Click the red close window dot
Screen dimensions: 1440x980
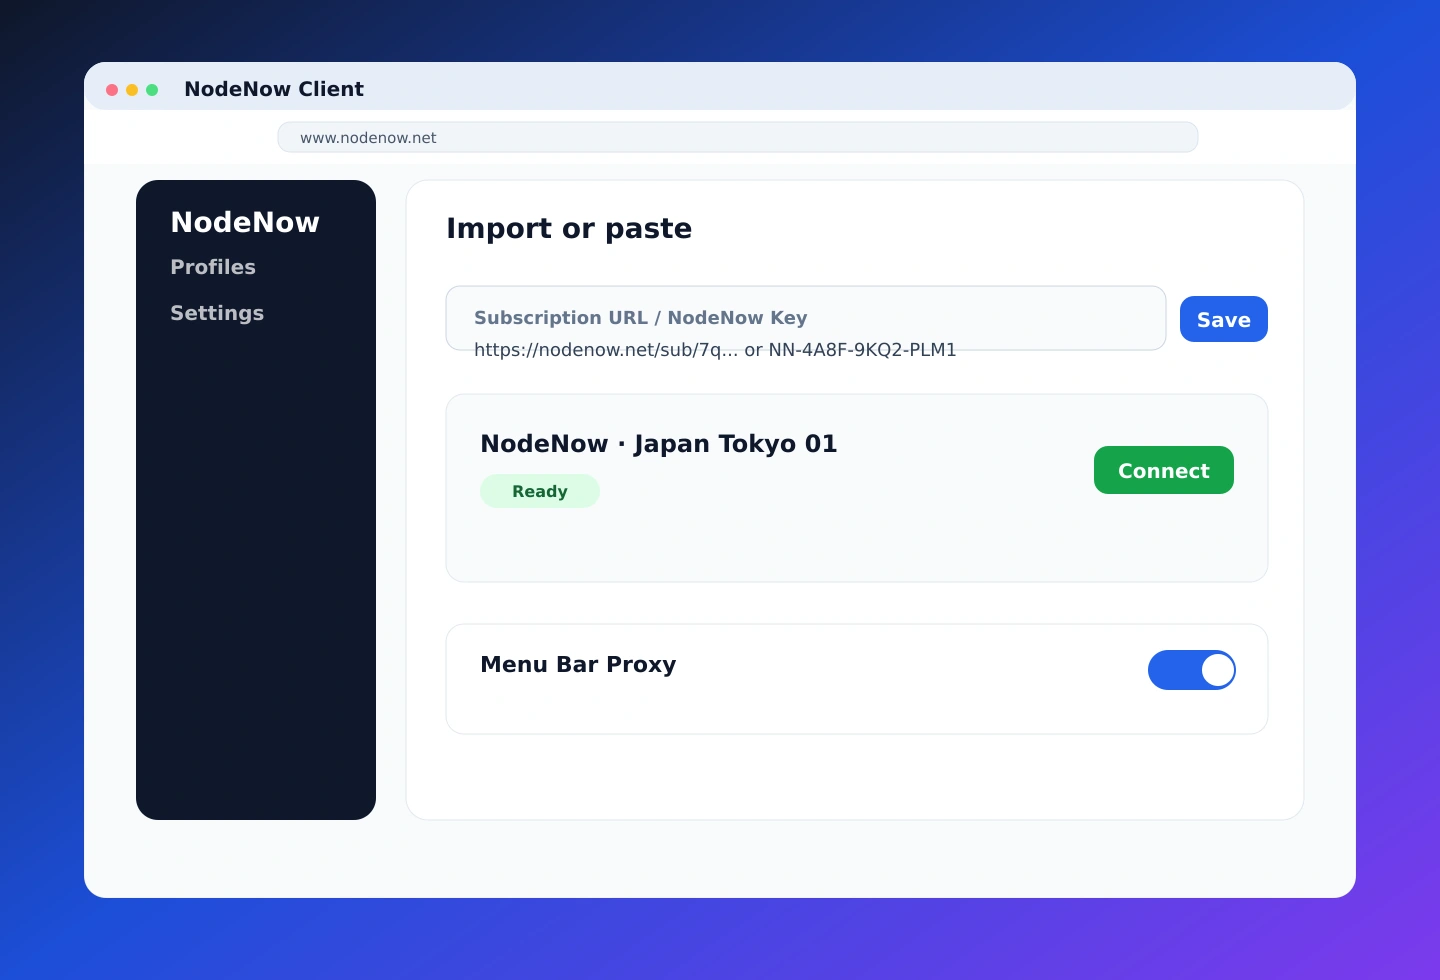click(112, 90)
